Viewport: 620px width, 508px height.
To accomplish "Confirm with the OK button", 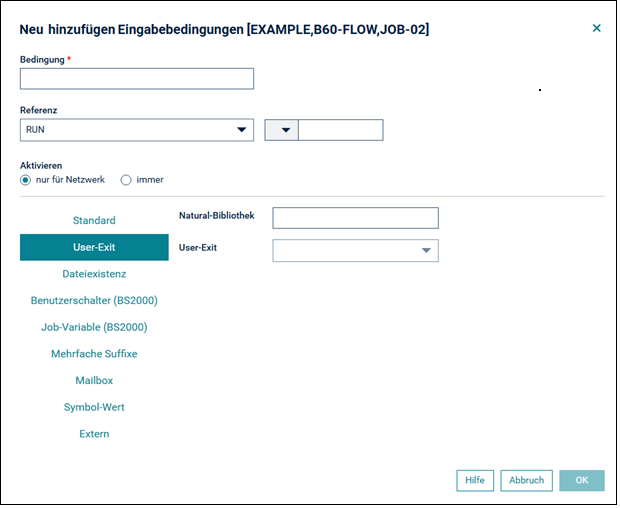I will tap(582, 480).
